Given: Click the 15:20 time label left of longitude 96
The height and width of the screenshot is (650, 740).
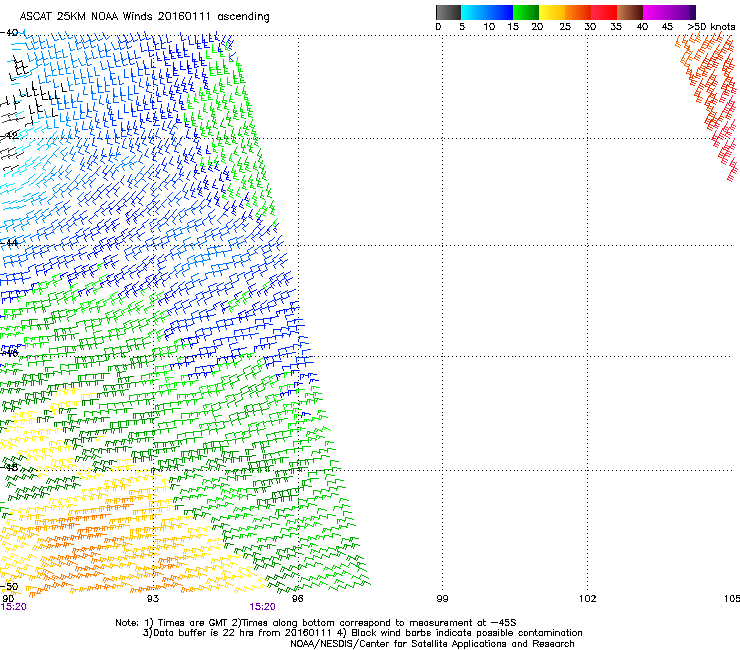Looking at the screenshot, I should point(262,607).
